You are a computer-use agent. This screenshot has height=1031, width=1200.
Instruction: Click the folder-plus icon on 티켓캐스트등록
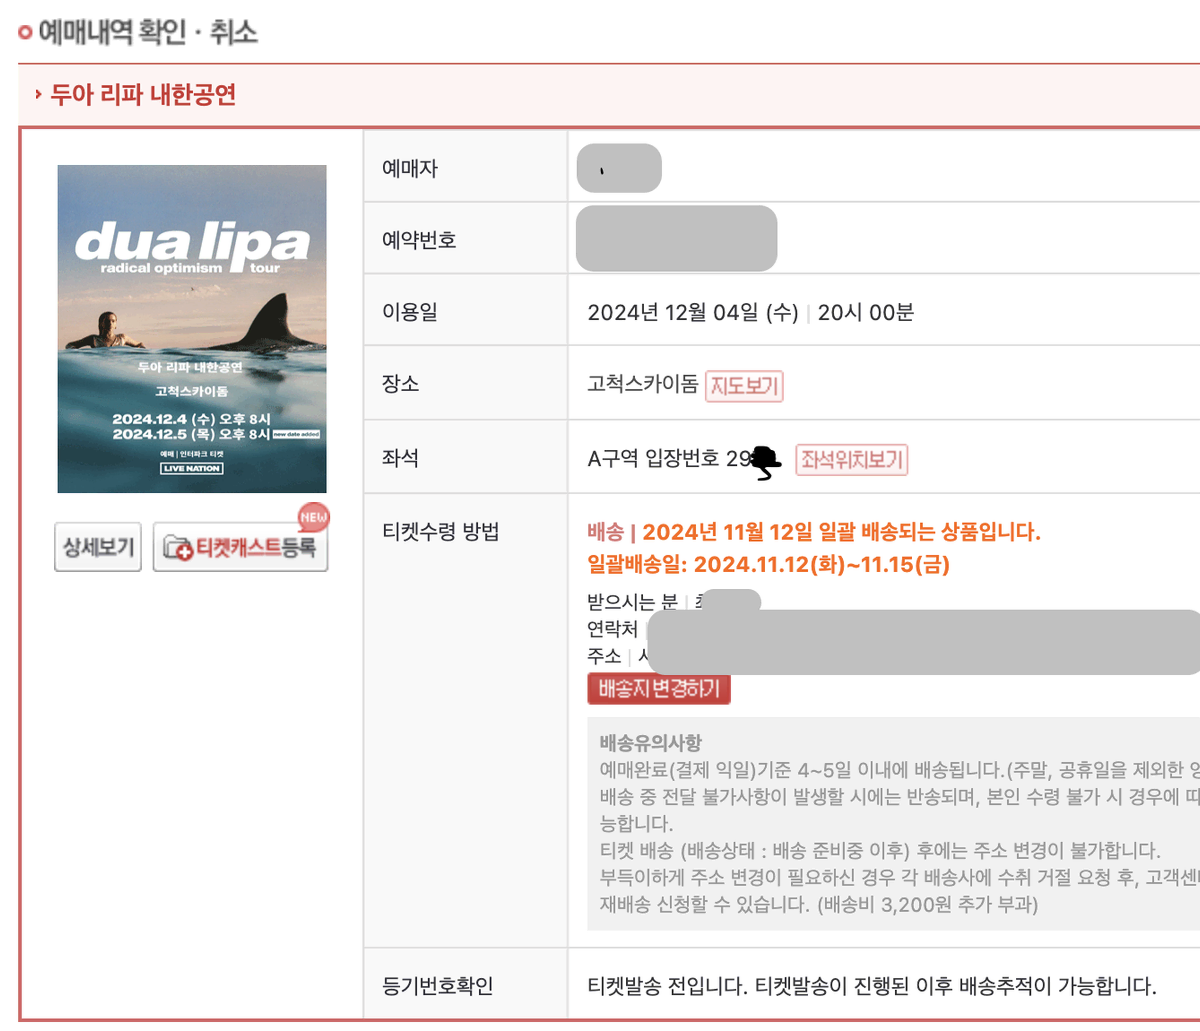(x=178, y=548)
